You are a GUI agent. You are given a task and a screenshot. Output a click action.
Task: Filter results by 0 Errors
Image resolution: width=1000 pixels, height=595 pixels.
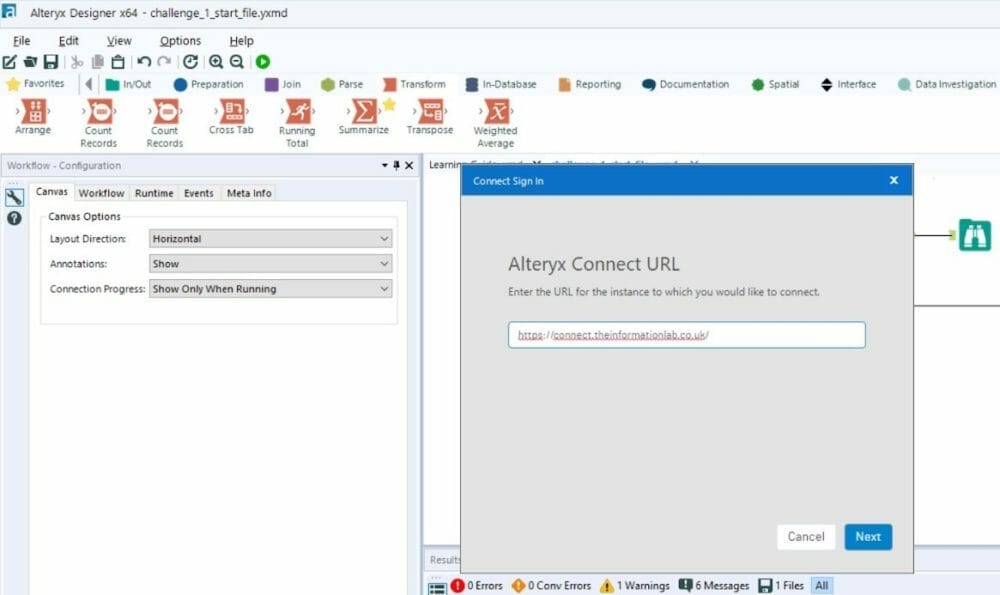tap(477, 585)
